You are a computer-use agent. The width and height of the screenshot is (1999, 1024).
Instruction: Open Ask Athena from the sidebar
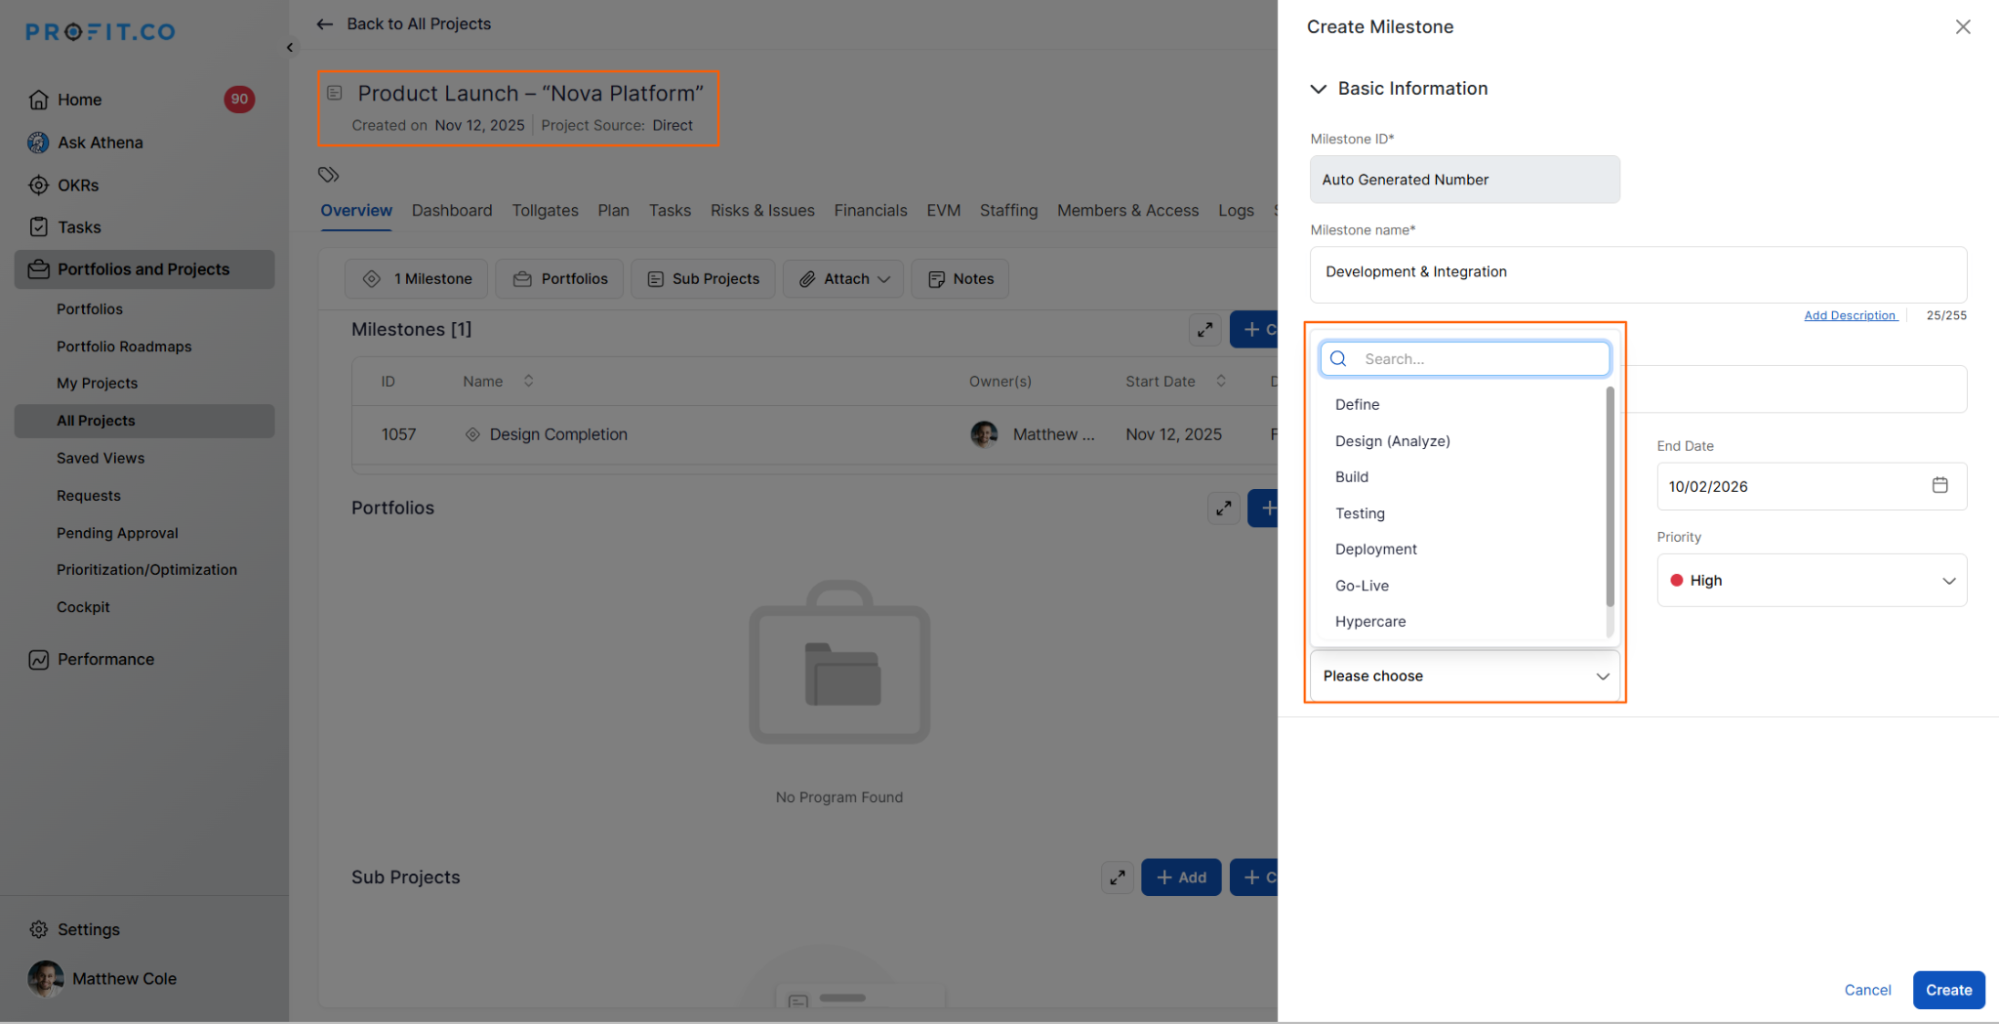coord(100,142)
